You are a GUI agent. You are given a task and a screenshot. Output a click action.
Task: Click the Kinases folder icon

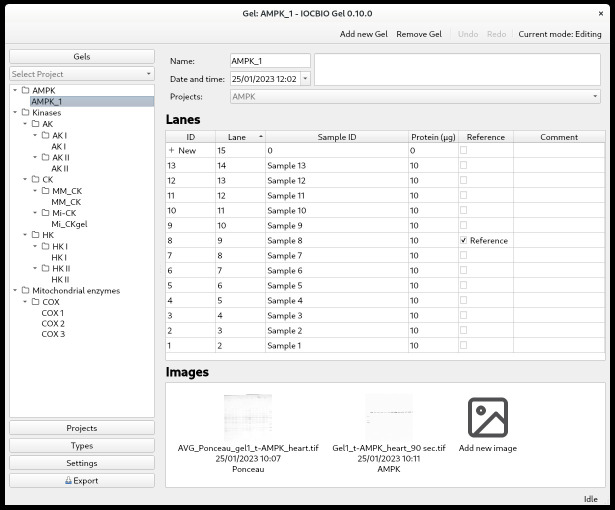25,113
